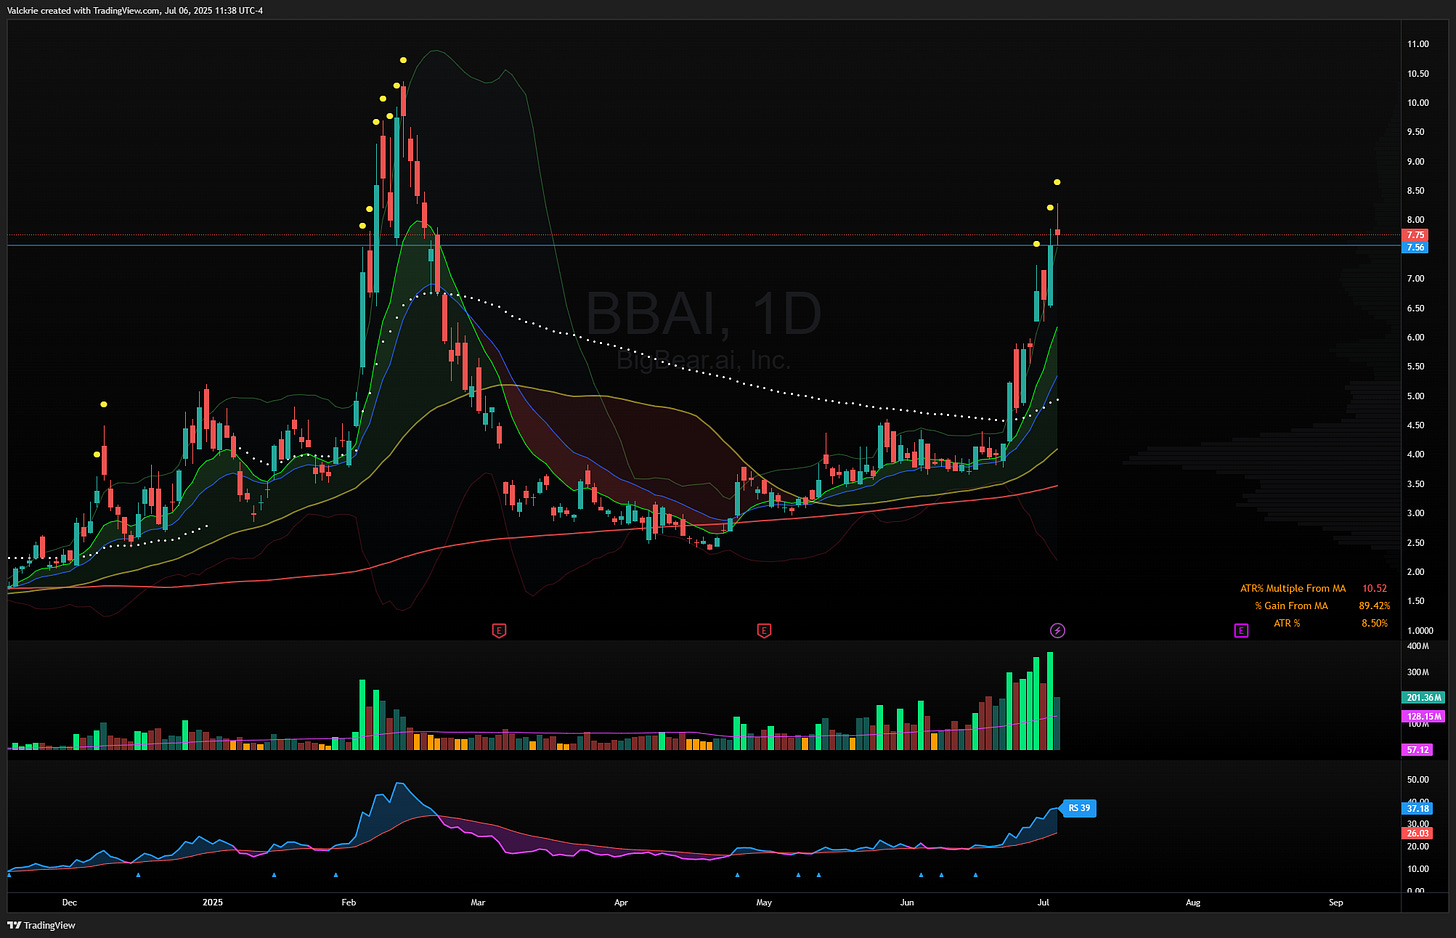Click the May label on time axis
Screen dimensions: 1456x938
pos(764,902)
